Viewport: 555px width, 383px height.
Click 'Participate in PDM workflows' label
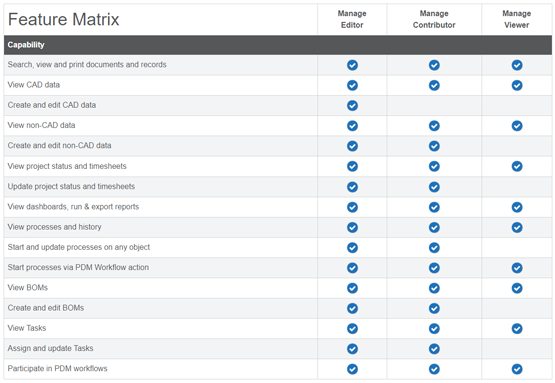(57, 368)
